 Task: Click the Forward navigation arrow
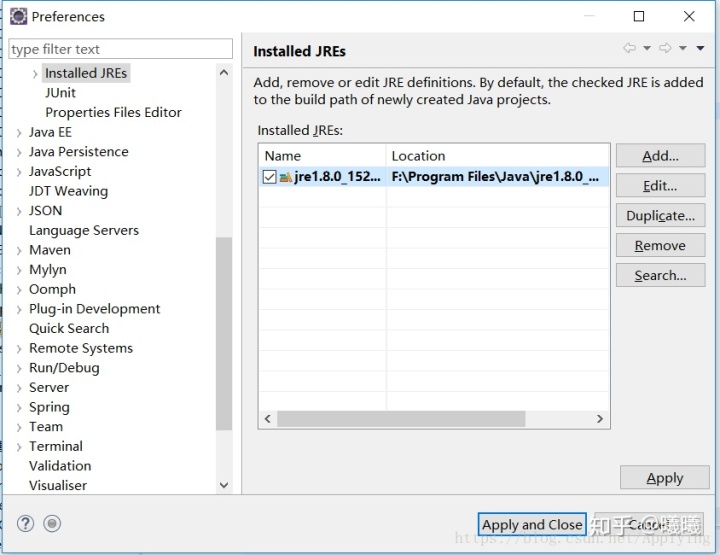[665, 48]
